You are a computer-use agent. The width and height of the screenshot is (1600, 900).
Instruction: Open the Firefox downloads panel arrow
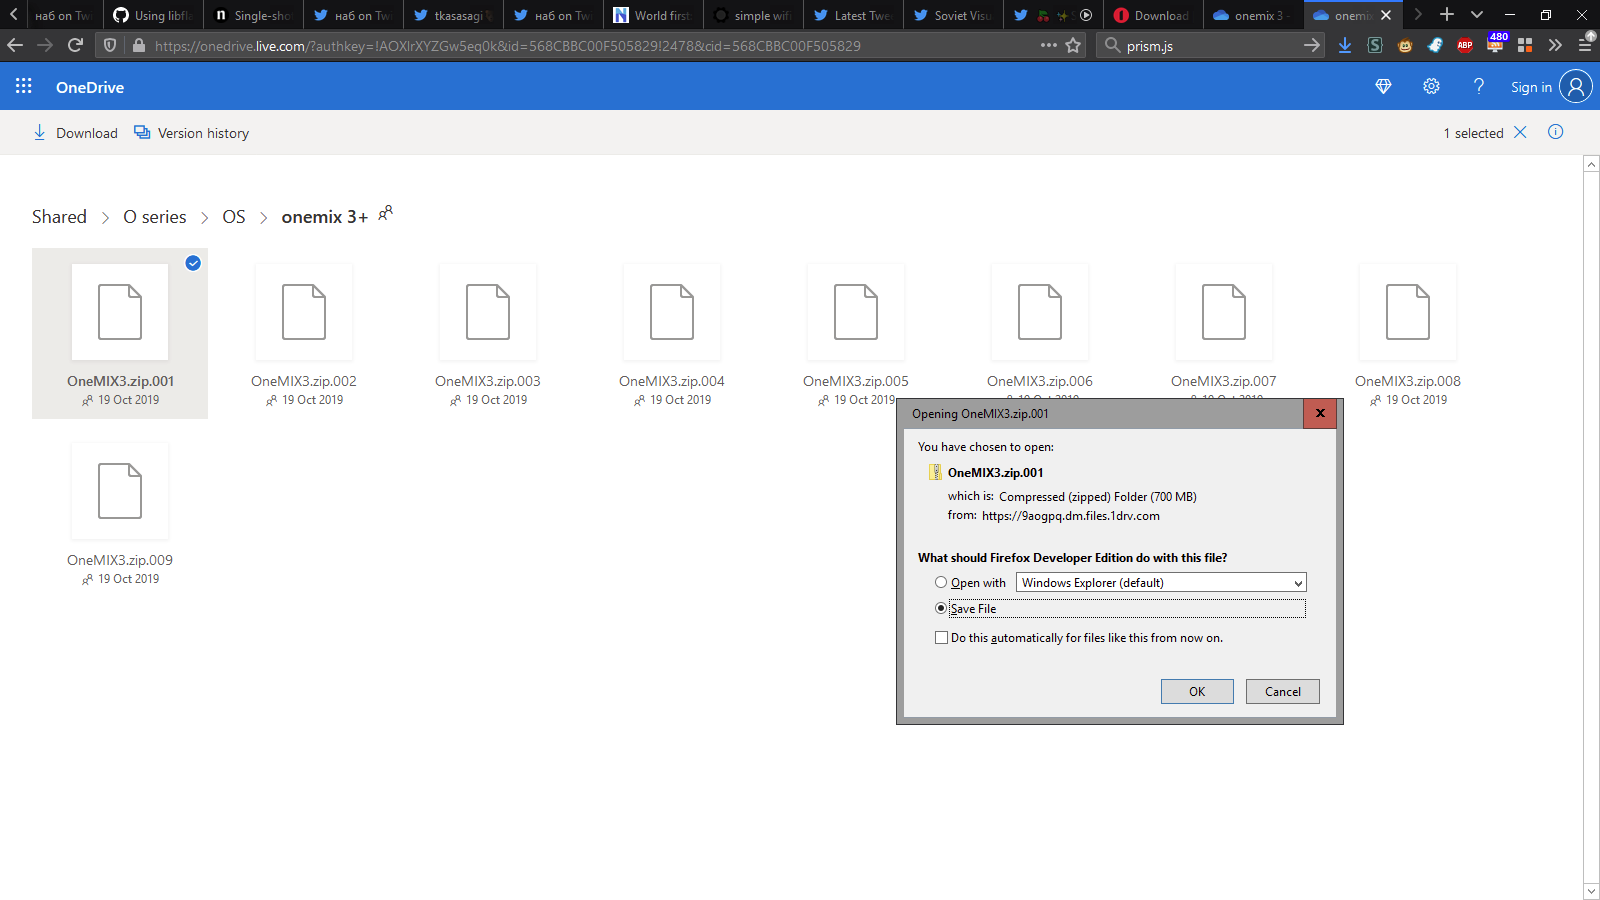pos(1345,45)
